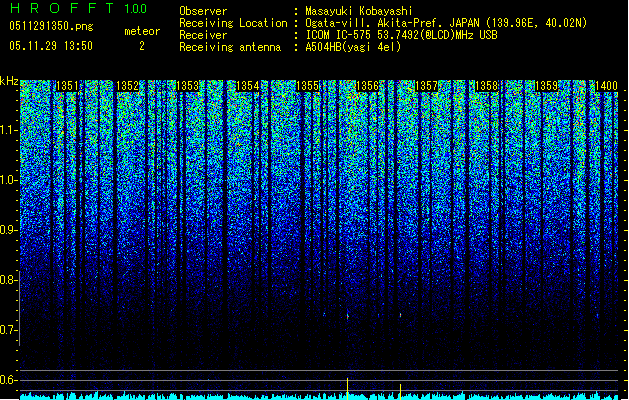The height and width of the screenshot is (400, 629).
Task: Click the date stamp 05.11.29 13:50
Action: pyautogui.click(x=51, y=46)
